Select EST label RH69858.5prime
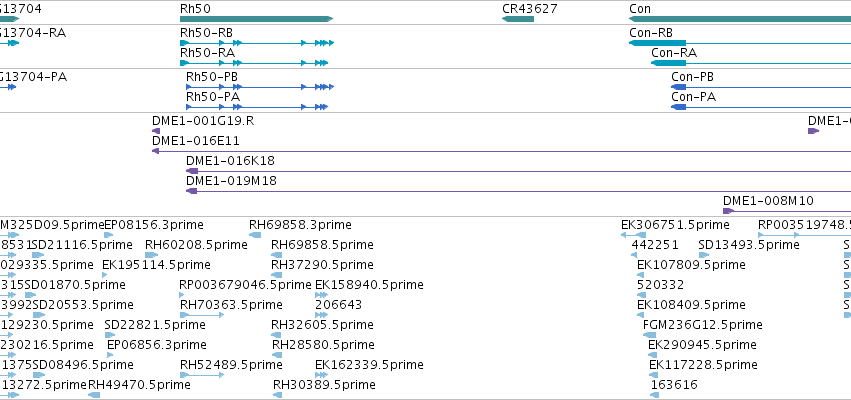 tap(322, 245)
